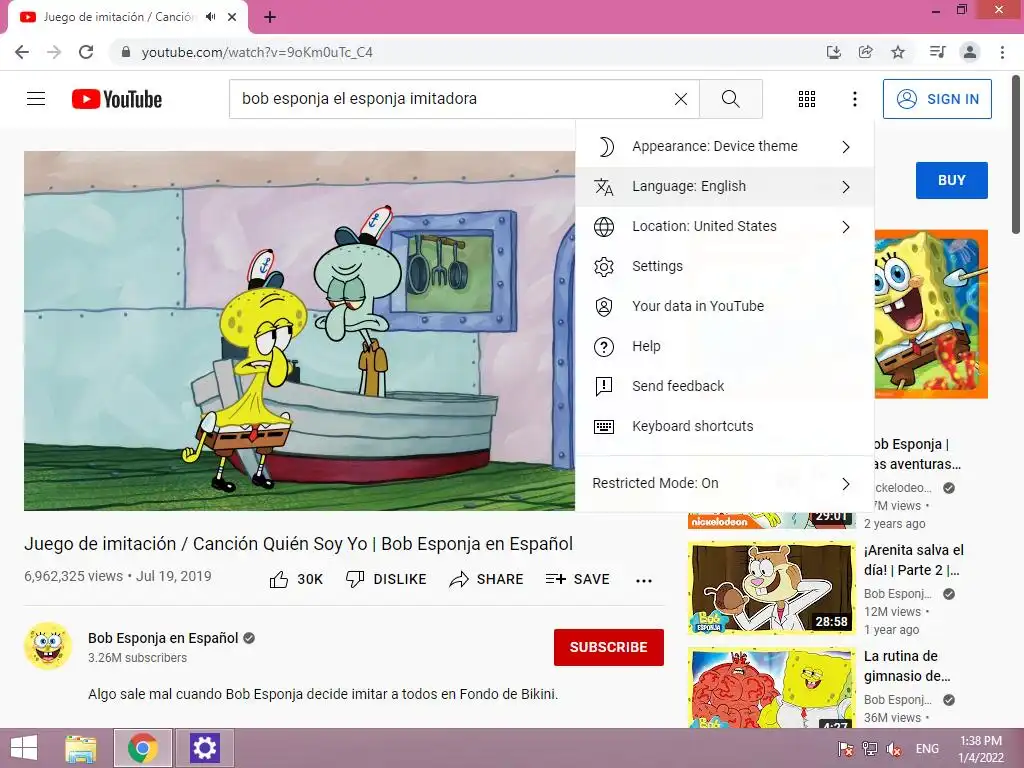Click the Chrome icon in the taskbar
Image resolution: width=1024 pixels, height=768 pixels.
[x=142, y=748]
